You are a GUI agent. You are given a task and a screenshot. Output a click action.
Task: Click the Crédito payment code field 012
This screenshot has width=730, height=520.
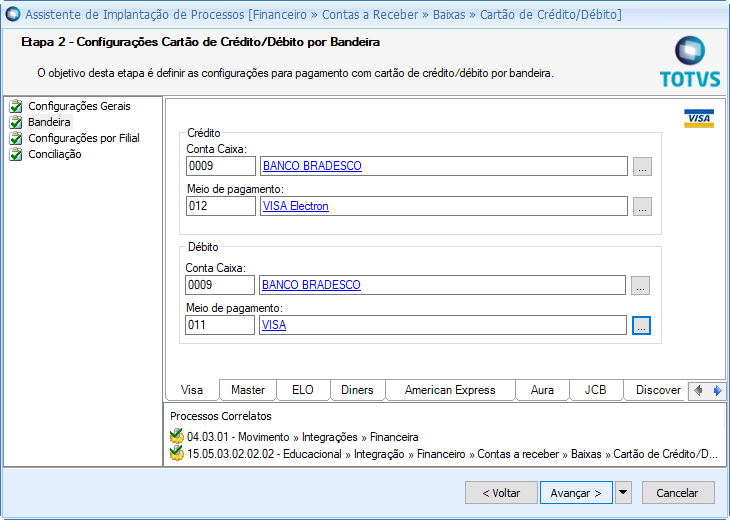[221, 206]
